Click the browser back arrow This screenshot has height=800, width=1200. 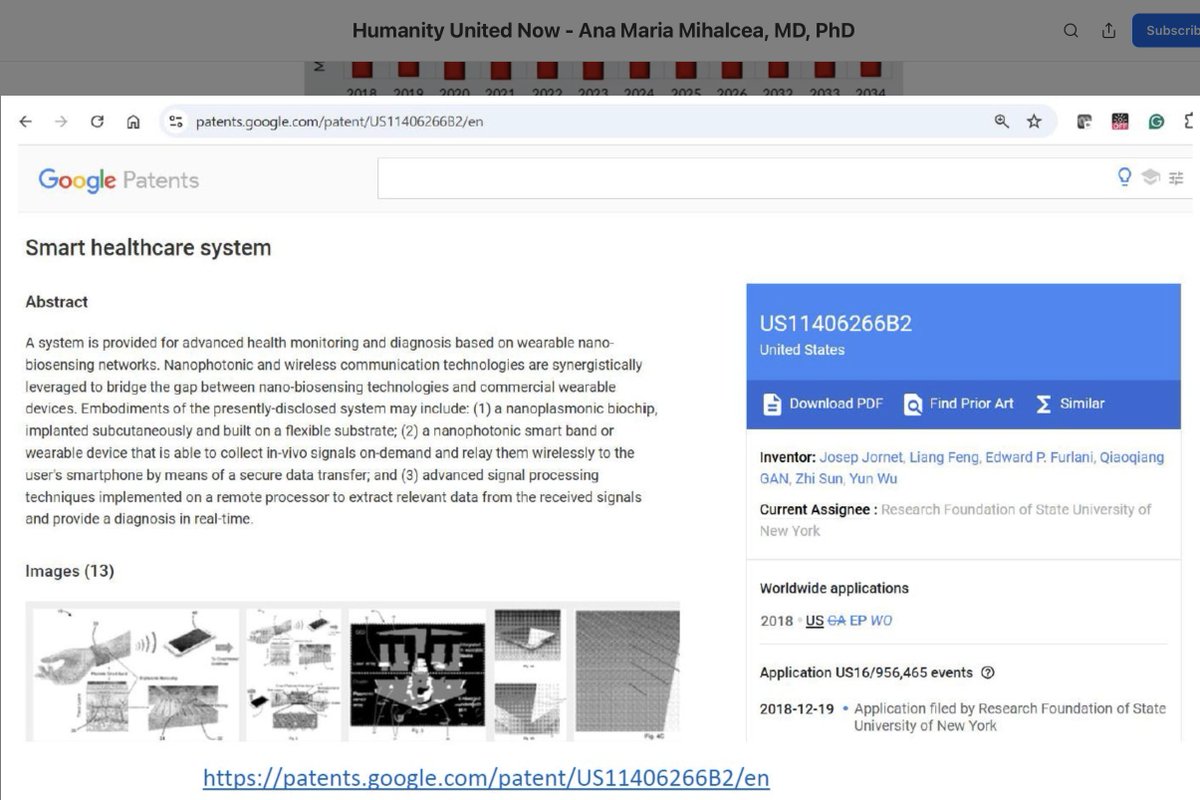(26, 122)
